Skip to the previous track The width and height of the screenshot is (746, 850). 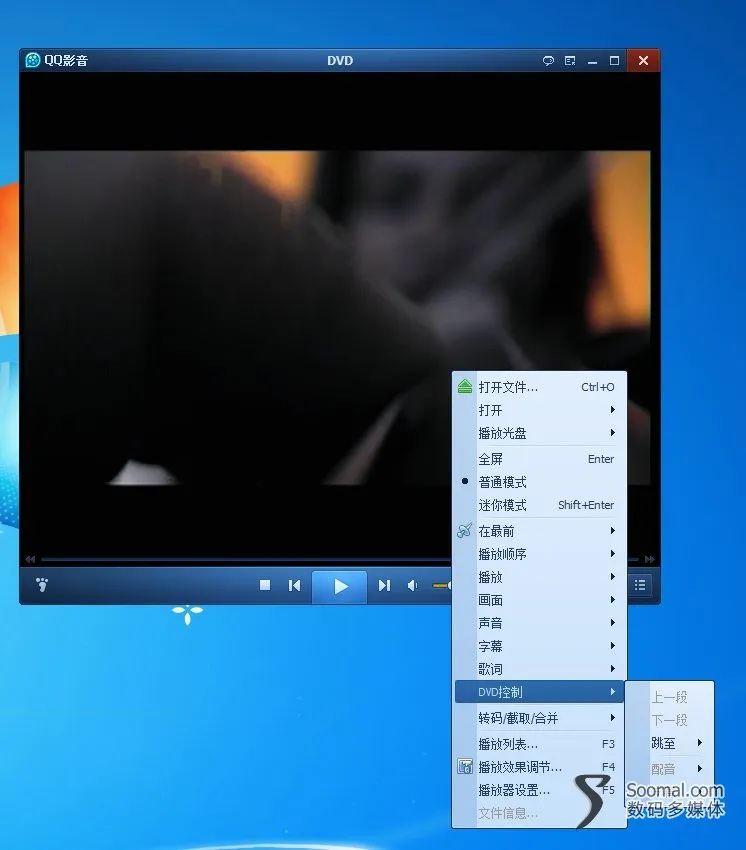click(x=294, y=585)
